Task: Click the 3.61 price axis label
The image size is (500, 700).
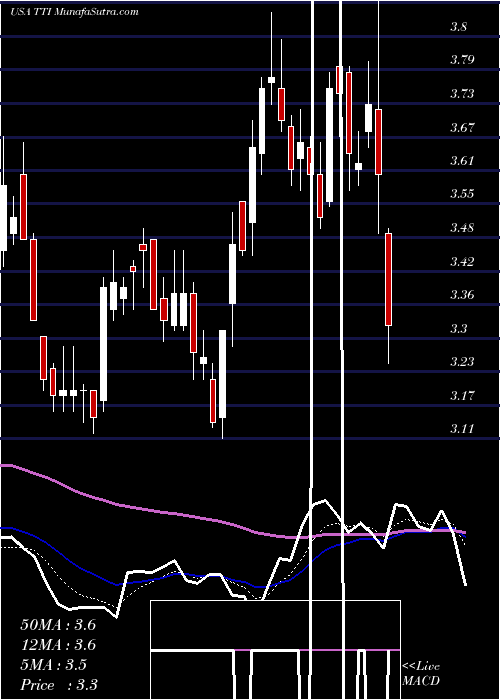Action: coord(462,161)
